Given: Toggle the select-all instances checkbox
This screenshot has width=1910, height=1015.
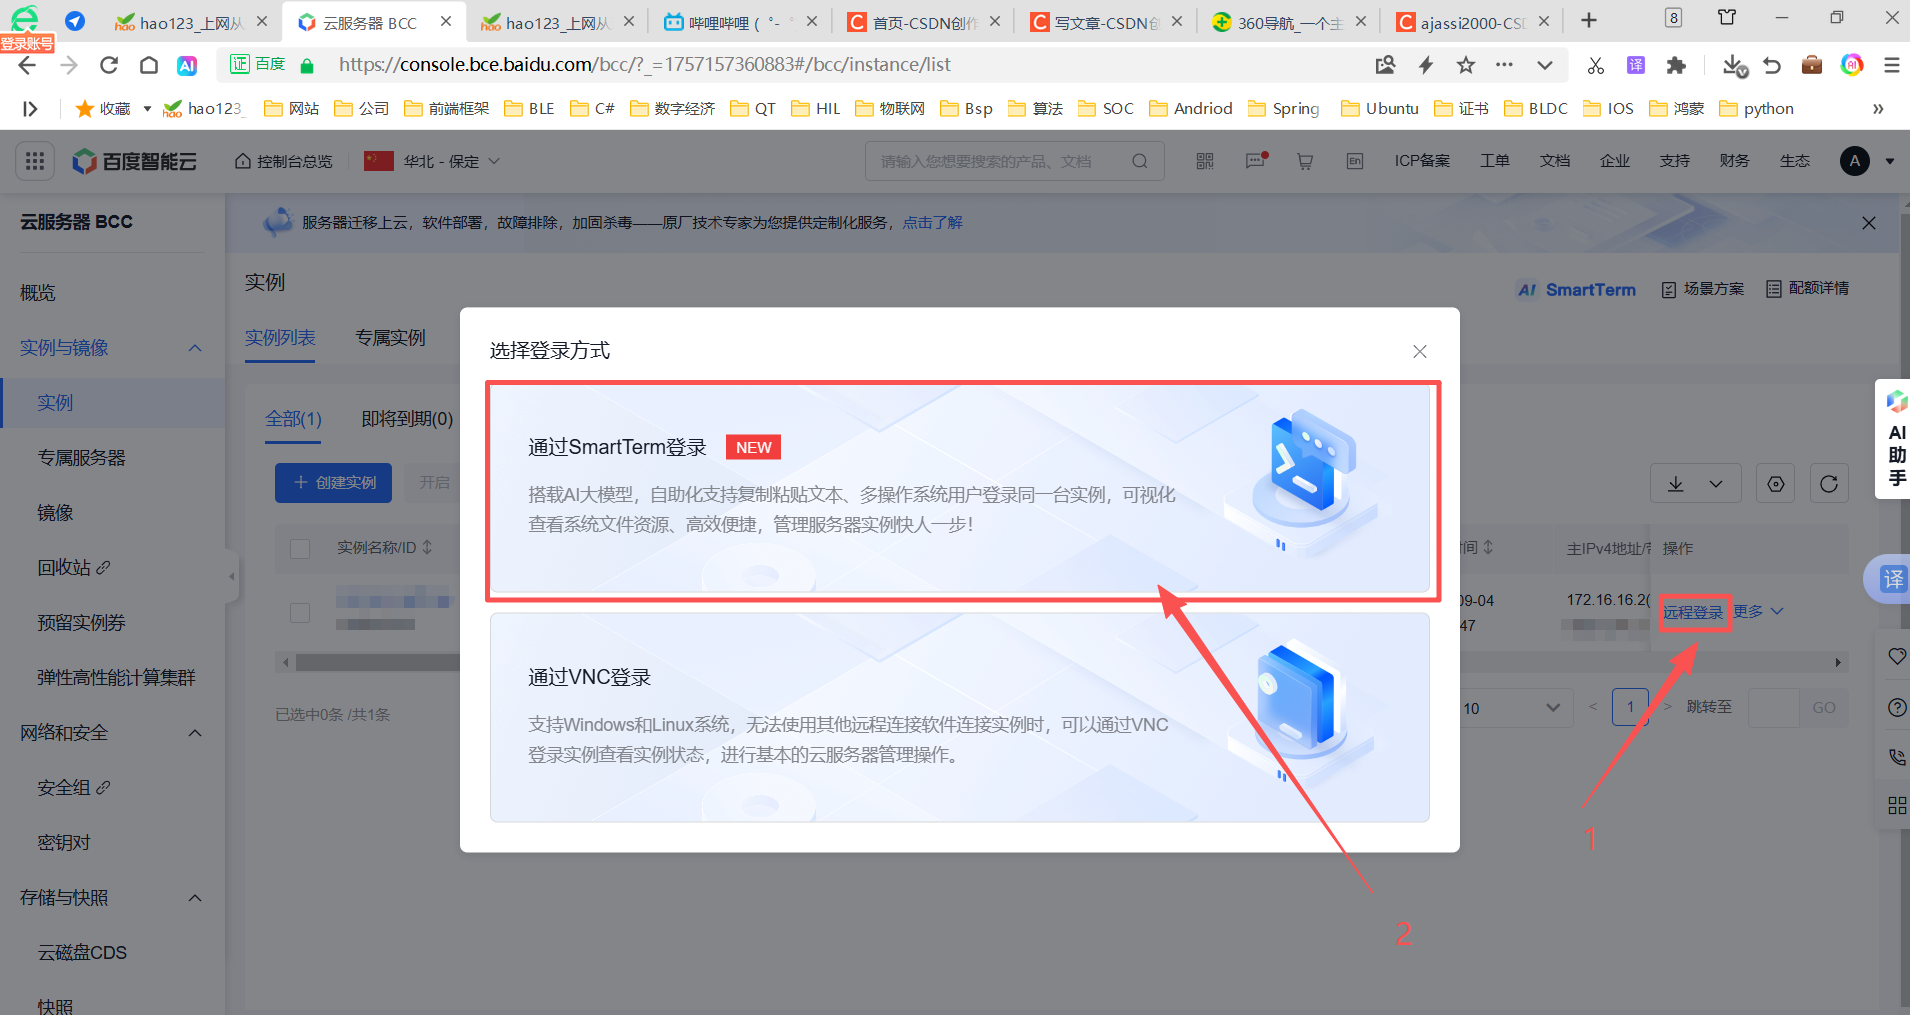Looking at the screenshot, I should point(300,548).
